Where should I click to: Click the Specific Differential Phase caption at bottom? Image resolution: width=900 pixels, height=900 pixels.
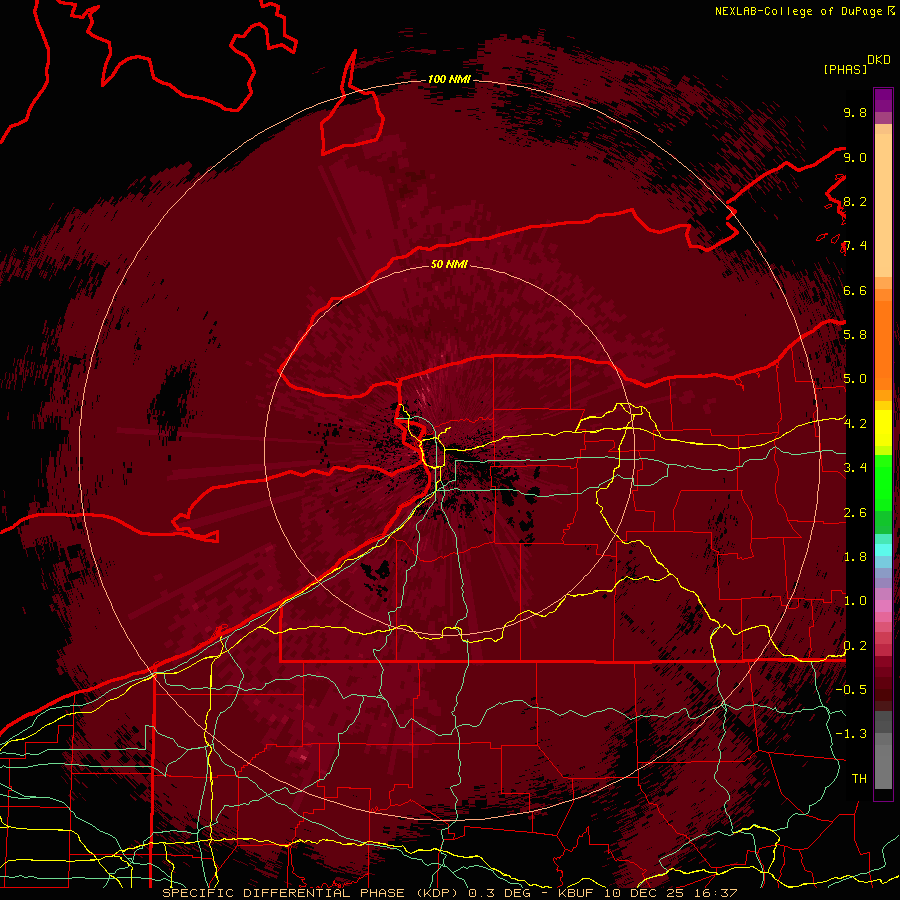(x=450, y=893)
